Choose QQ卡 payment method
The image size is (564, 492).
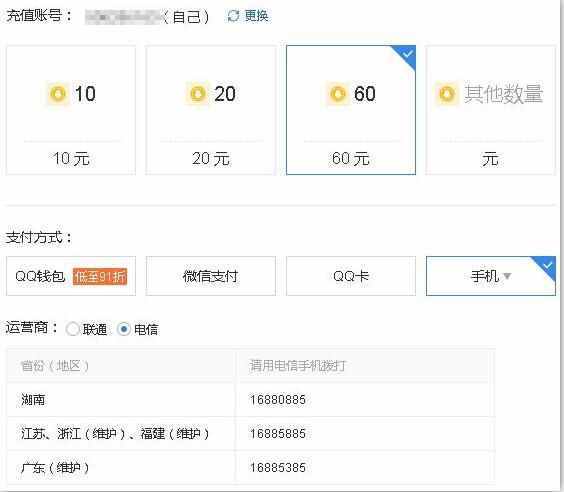(x=351, y=276)
